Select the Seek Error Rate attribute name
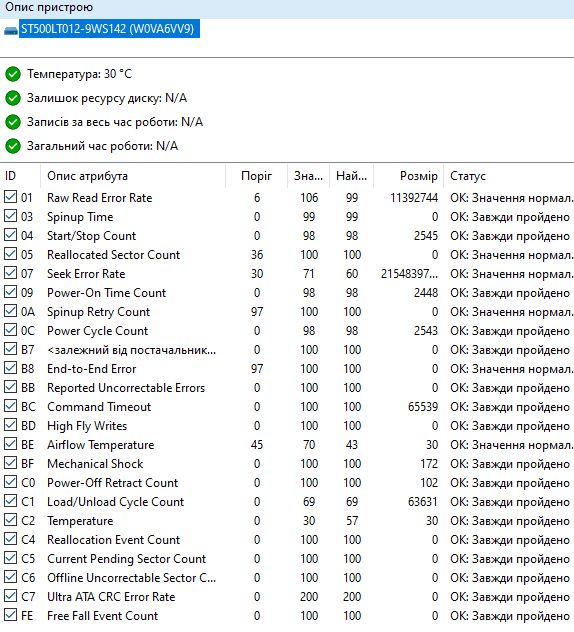 pos(86,274)
